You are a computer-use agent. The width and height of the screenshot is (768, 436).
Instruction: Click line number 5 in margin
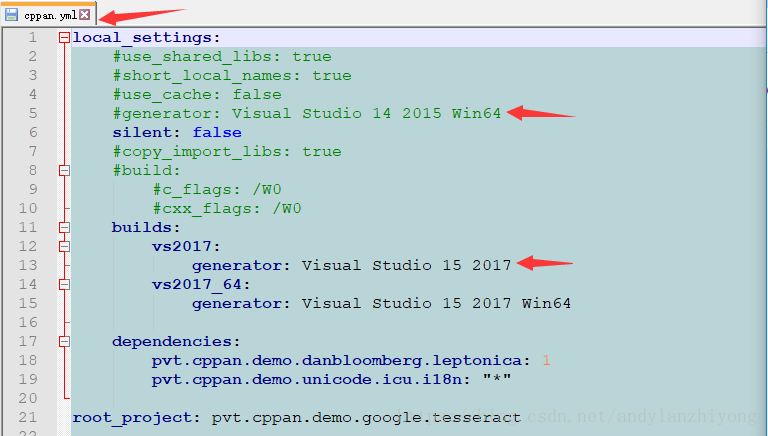33,114
